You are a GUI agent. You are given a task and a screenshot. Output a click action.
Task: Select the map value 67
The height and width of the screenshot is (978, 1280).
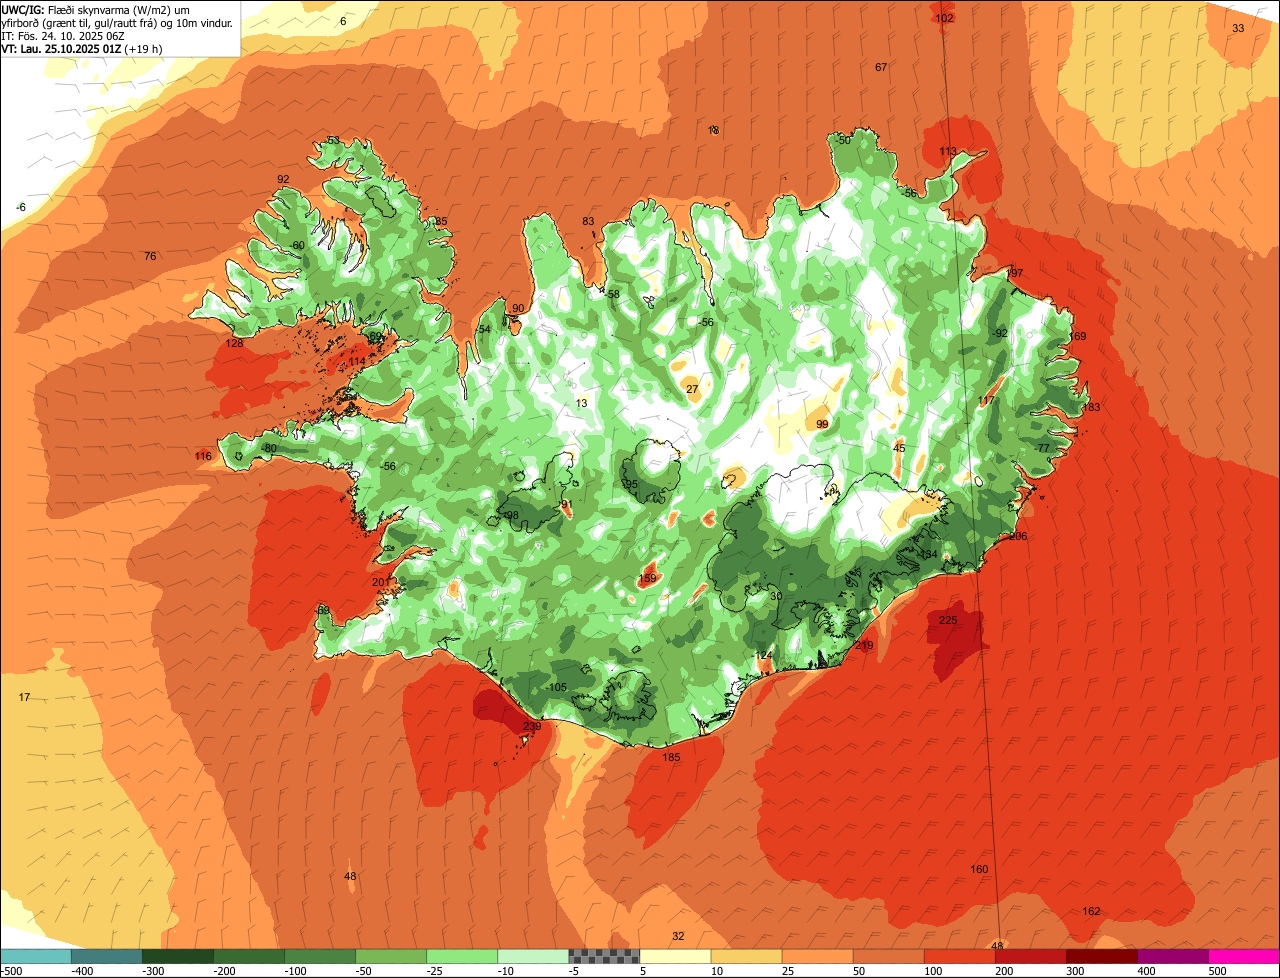pos(881,67)
